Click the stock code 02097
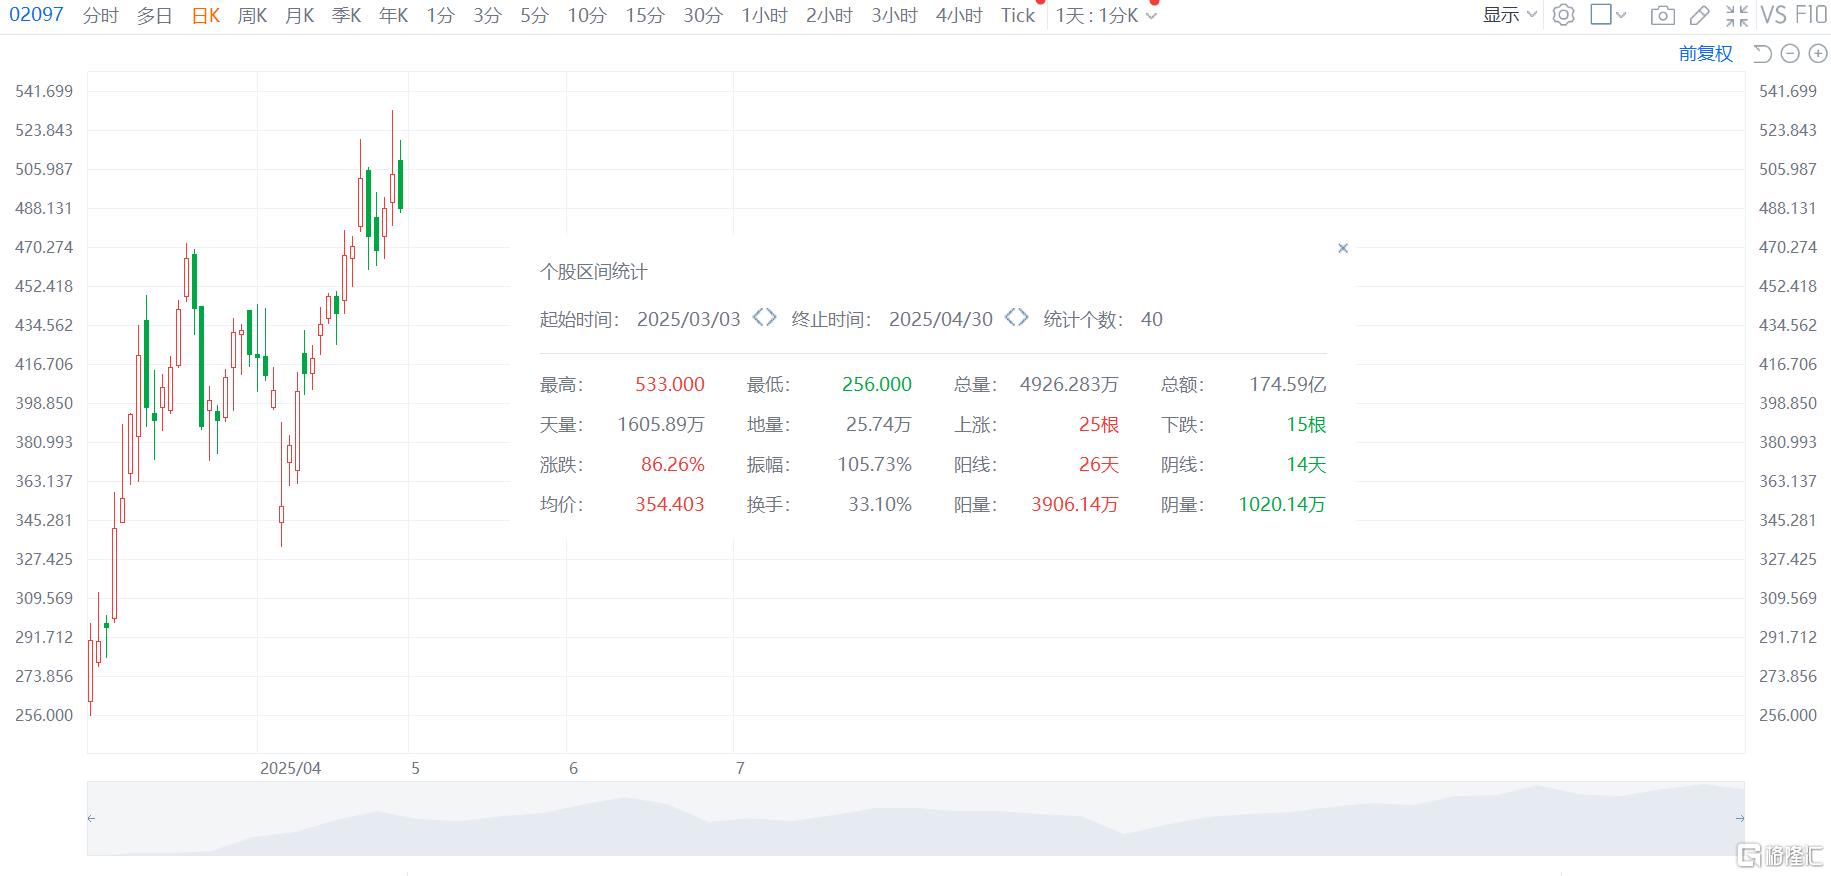 [x=36, y=15]
